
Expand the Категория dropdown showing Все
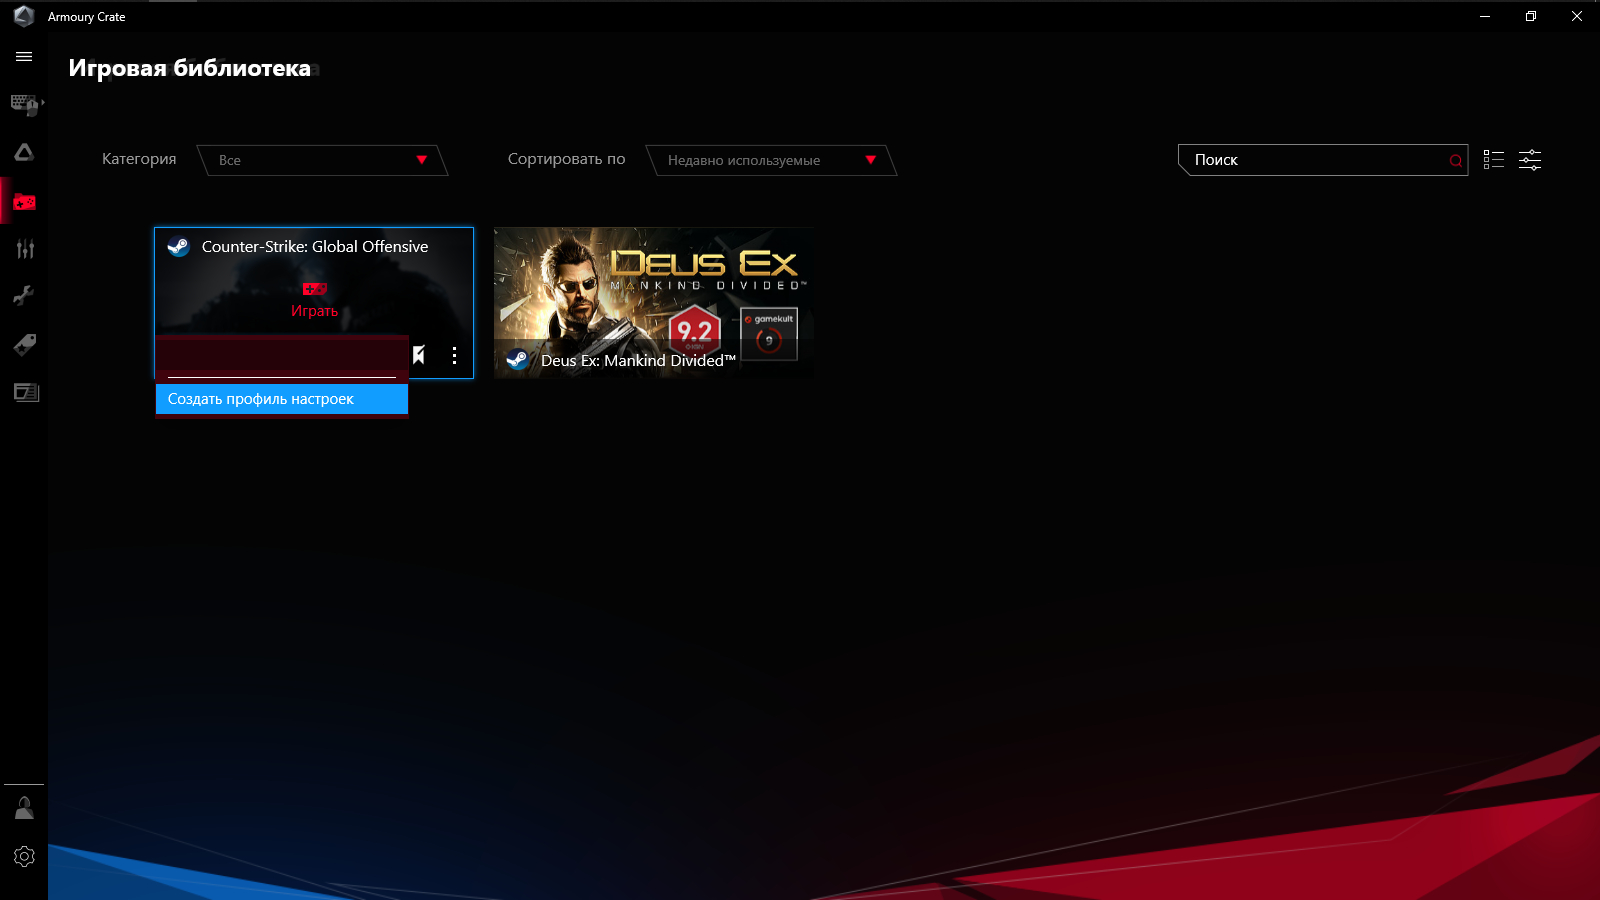(x=322, y=160)
